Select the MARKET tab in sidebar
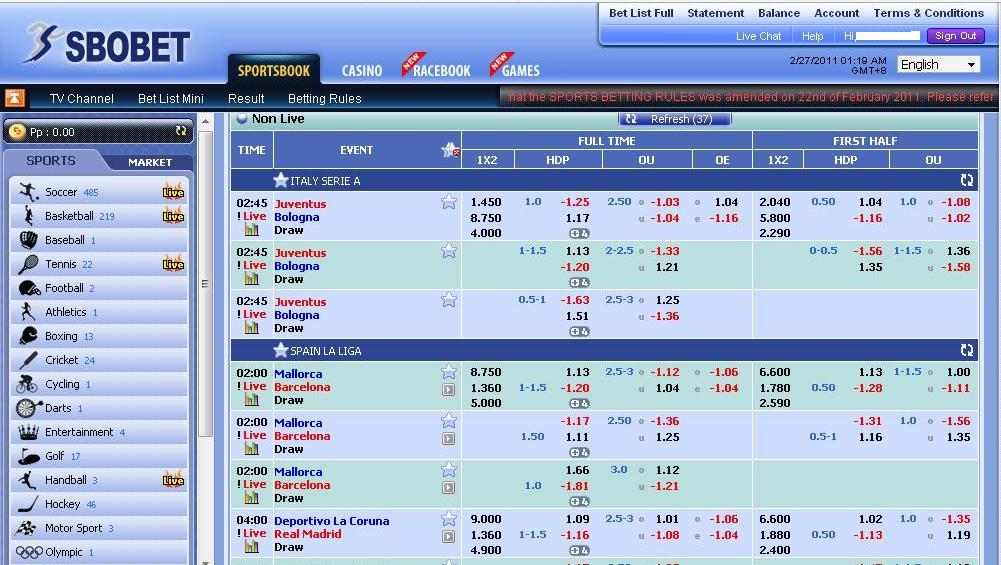The height and width of the screenshot is (565, 1001). (150, 162)
